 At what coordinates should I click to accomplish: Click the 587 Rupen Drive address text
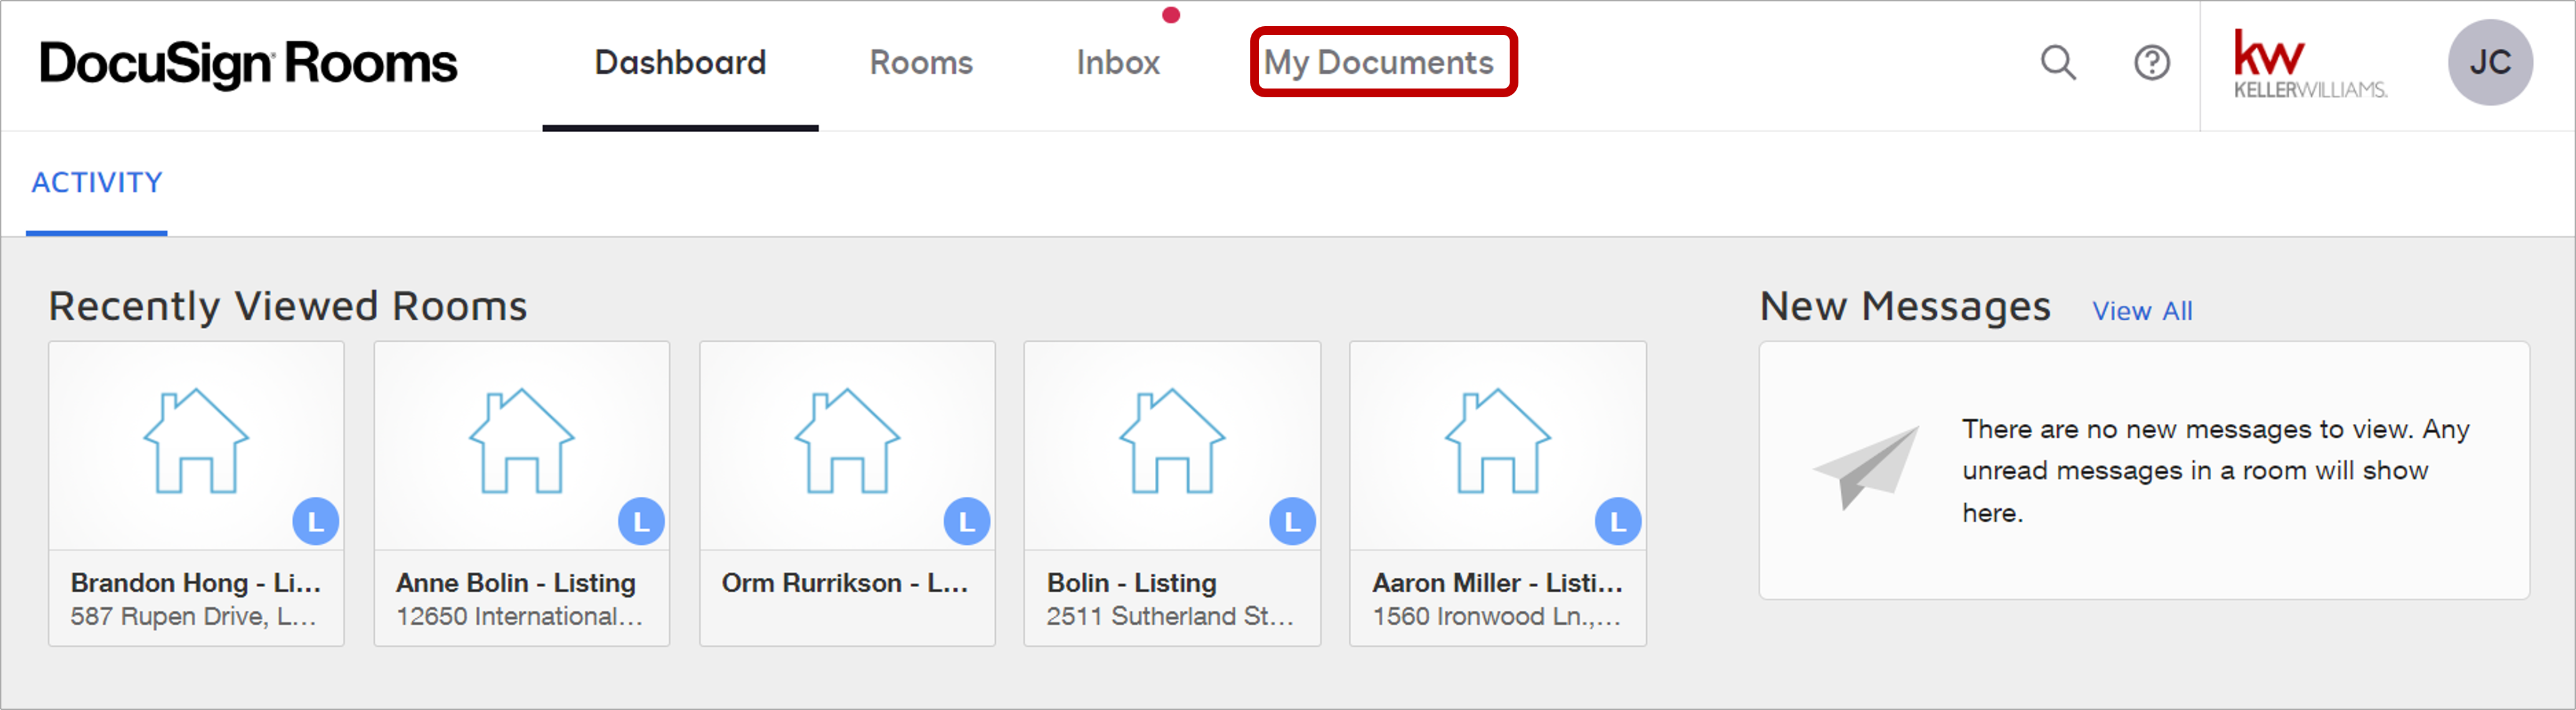coord(193,617)
